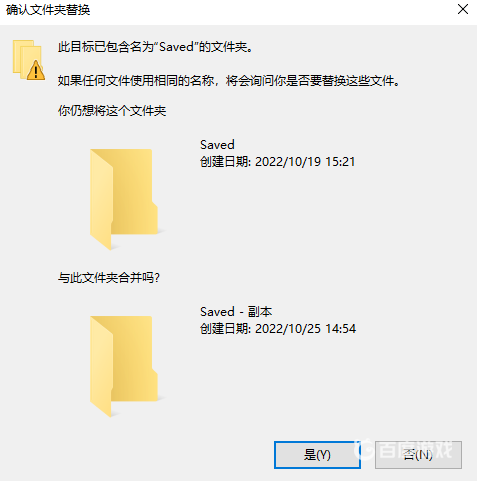Screen dimensions: 477x481
Task: Click the 创建日期 label under Saved
Action: [x=225, y=162]
